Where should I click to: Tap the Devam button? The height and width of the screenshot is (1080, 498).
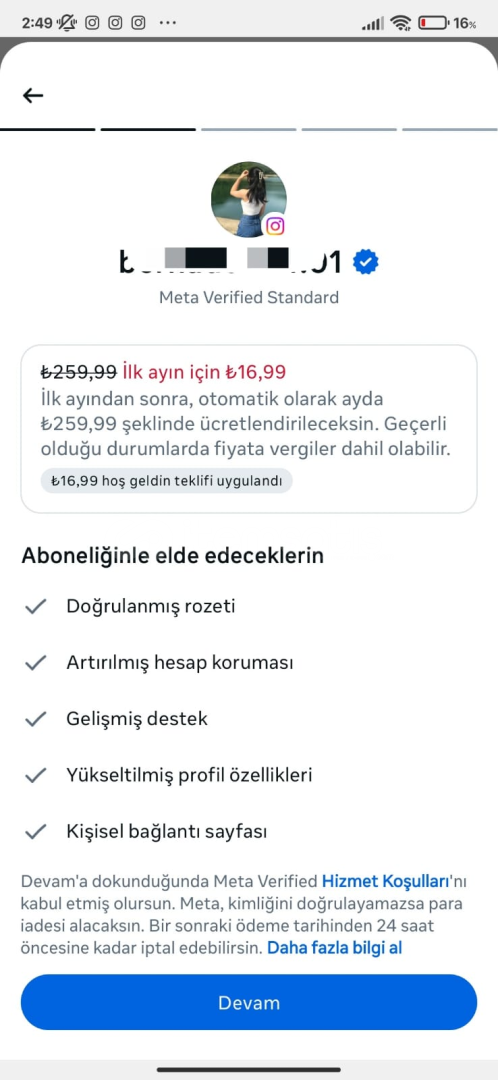point(249,1002)
